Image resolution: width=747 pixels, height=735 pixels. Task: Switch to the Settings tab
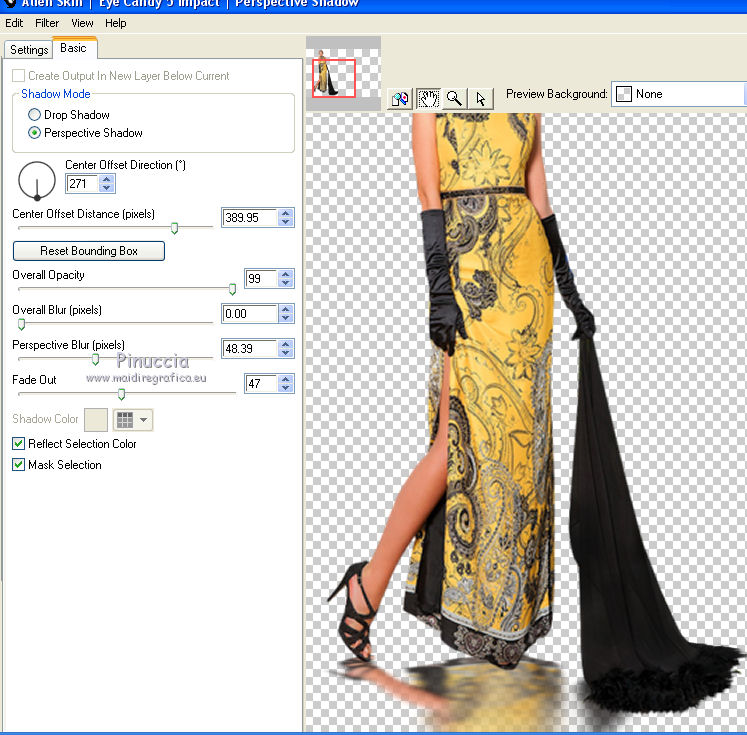[29, 50]
